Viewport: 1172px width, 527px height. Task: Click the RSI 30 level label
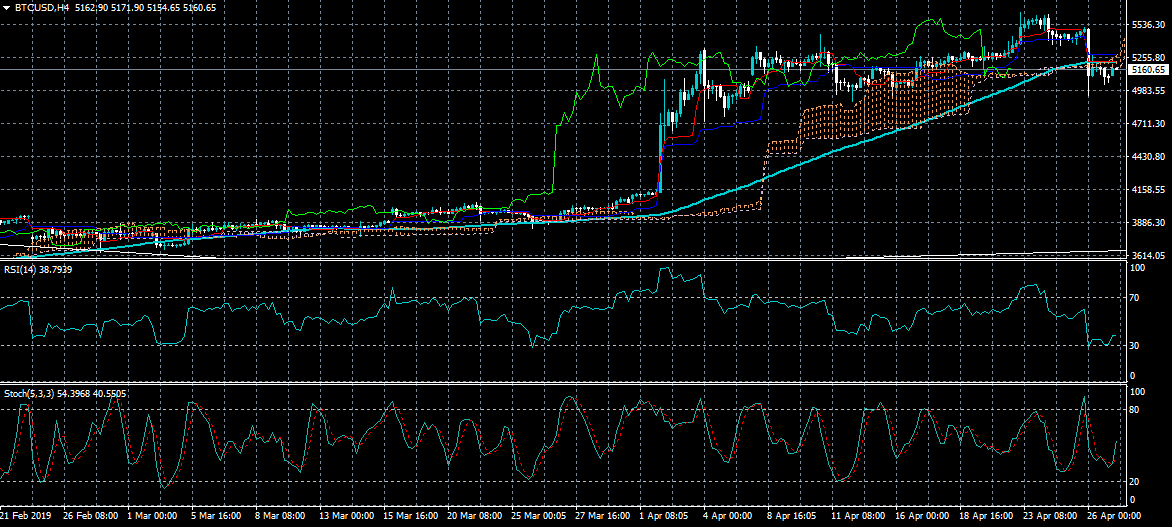1136,346
